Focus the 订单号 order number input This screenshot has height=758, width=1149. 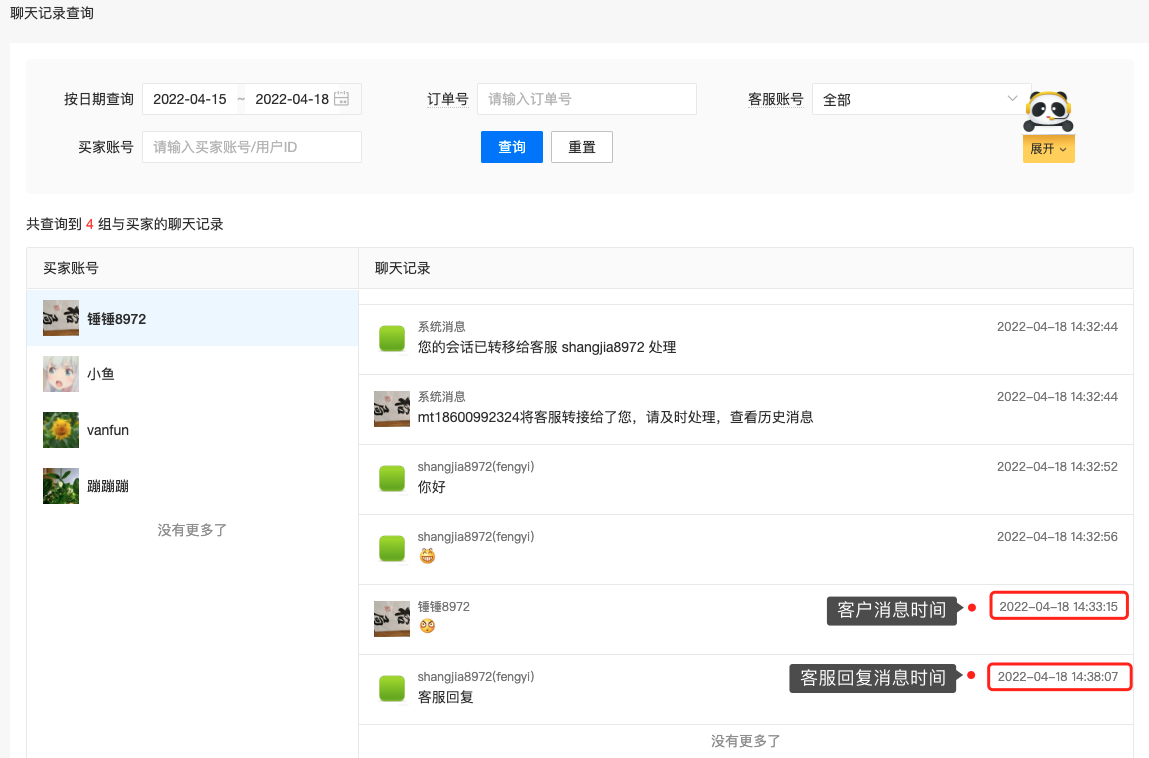tap(586, 99)
